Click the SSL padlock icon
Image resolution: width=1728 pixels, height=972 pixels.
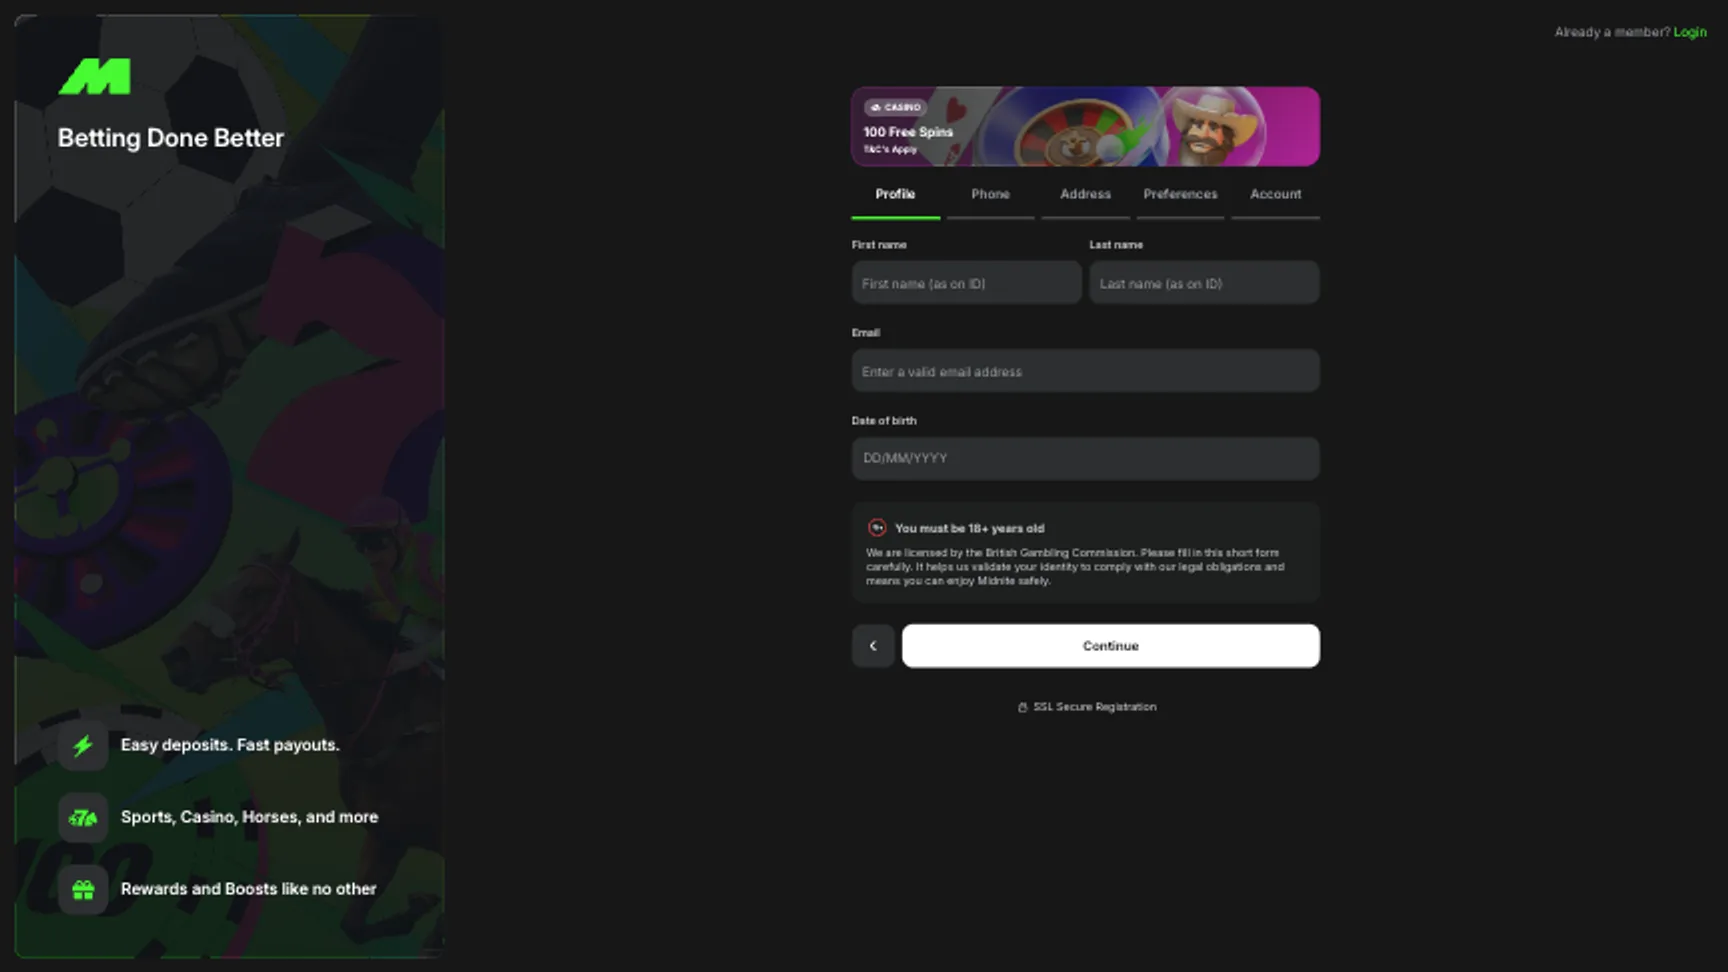(x=1022, y=706)
